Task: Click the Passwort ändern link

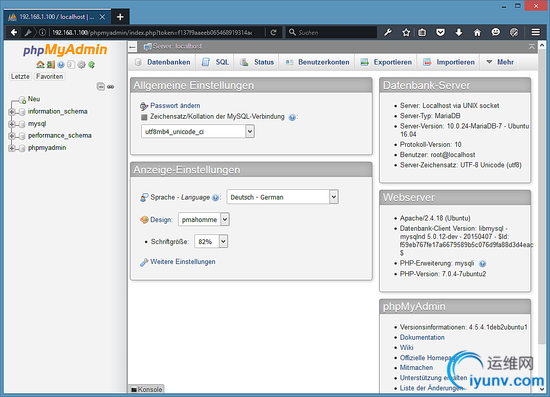Action: pyautogui.click(x=175, y=106)
